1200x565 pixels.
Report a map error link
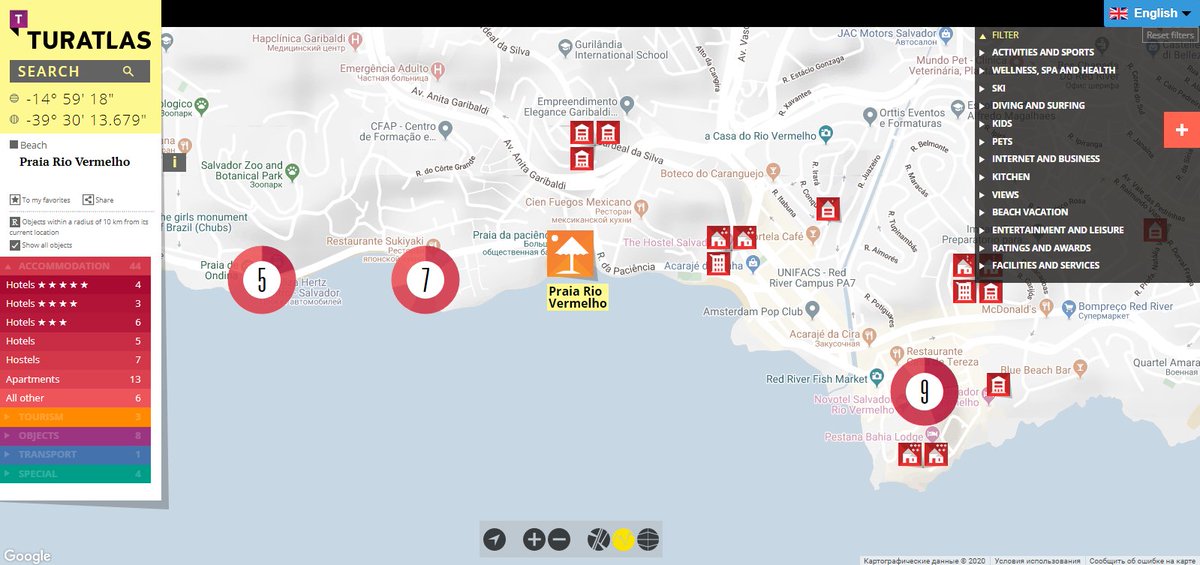point(1144,561)
